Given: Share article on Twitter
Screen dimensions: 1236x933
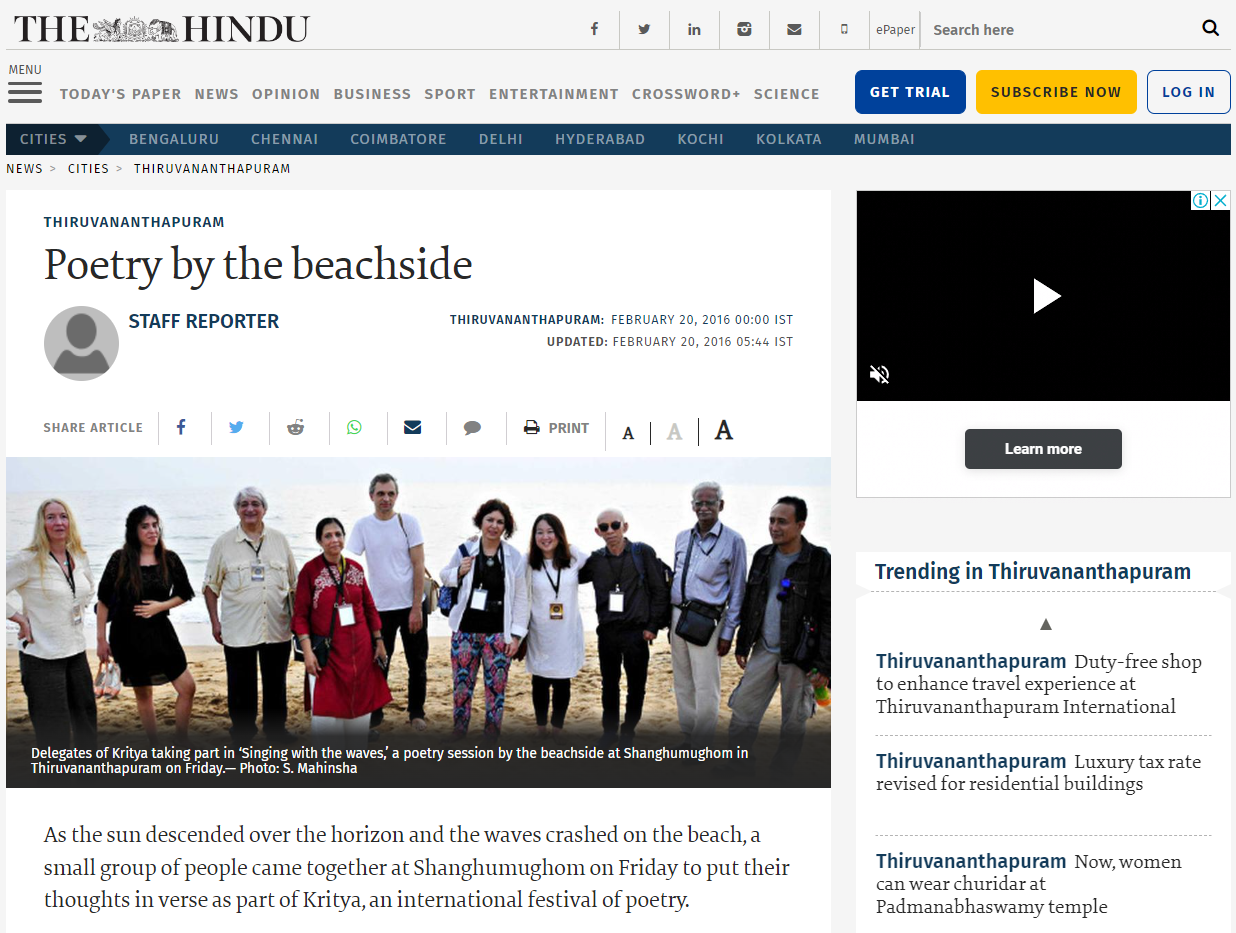Looking at the screenshot, I should click(x=236, y=428).
